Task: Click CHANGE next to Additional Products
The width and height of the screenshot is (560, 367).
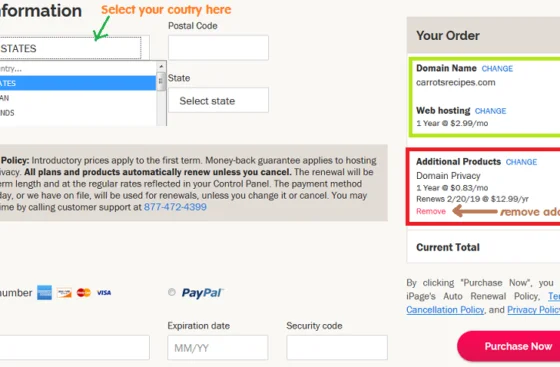Action: [521, 162]
